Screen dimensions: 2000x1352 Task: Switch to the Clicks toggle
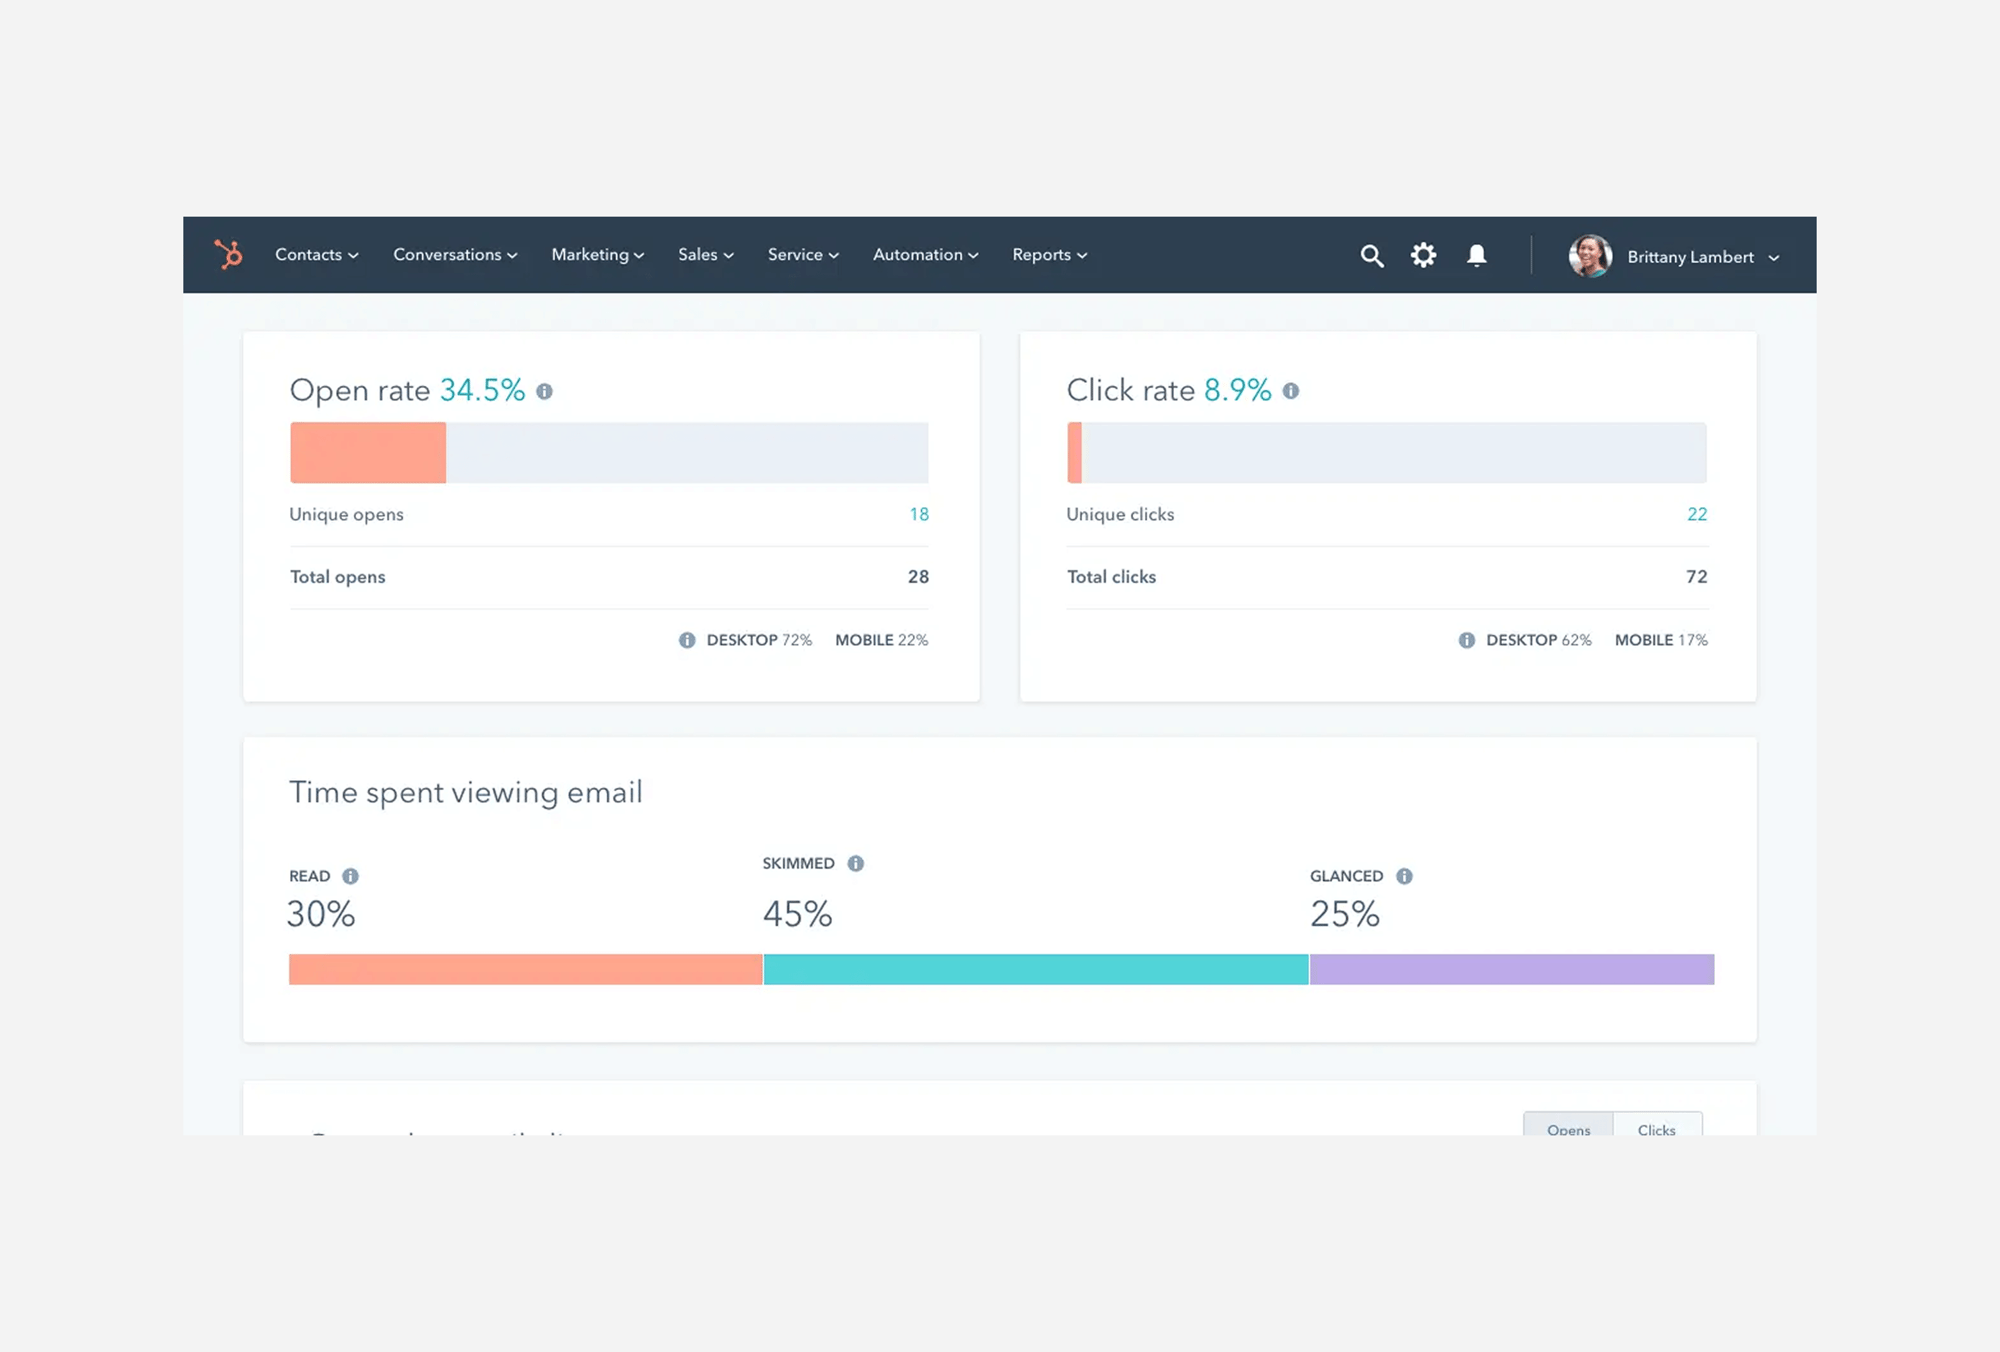(1656, 1126)
